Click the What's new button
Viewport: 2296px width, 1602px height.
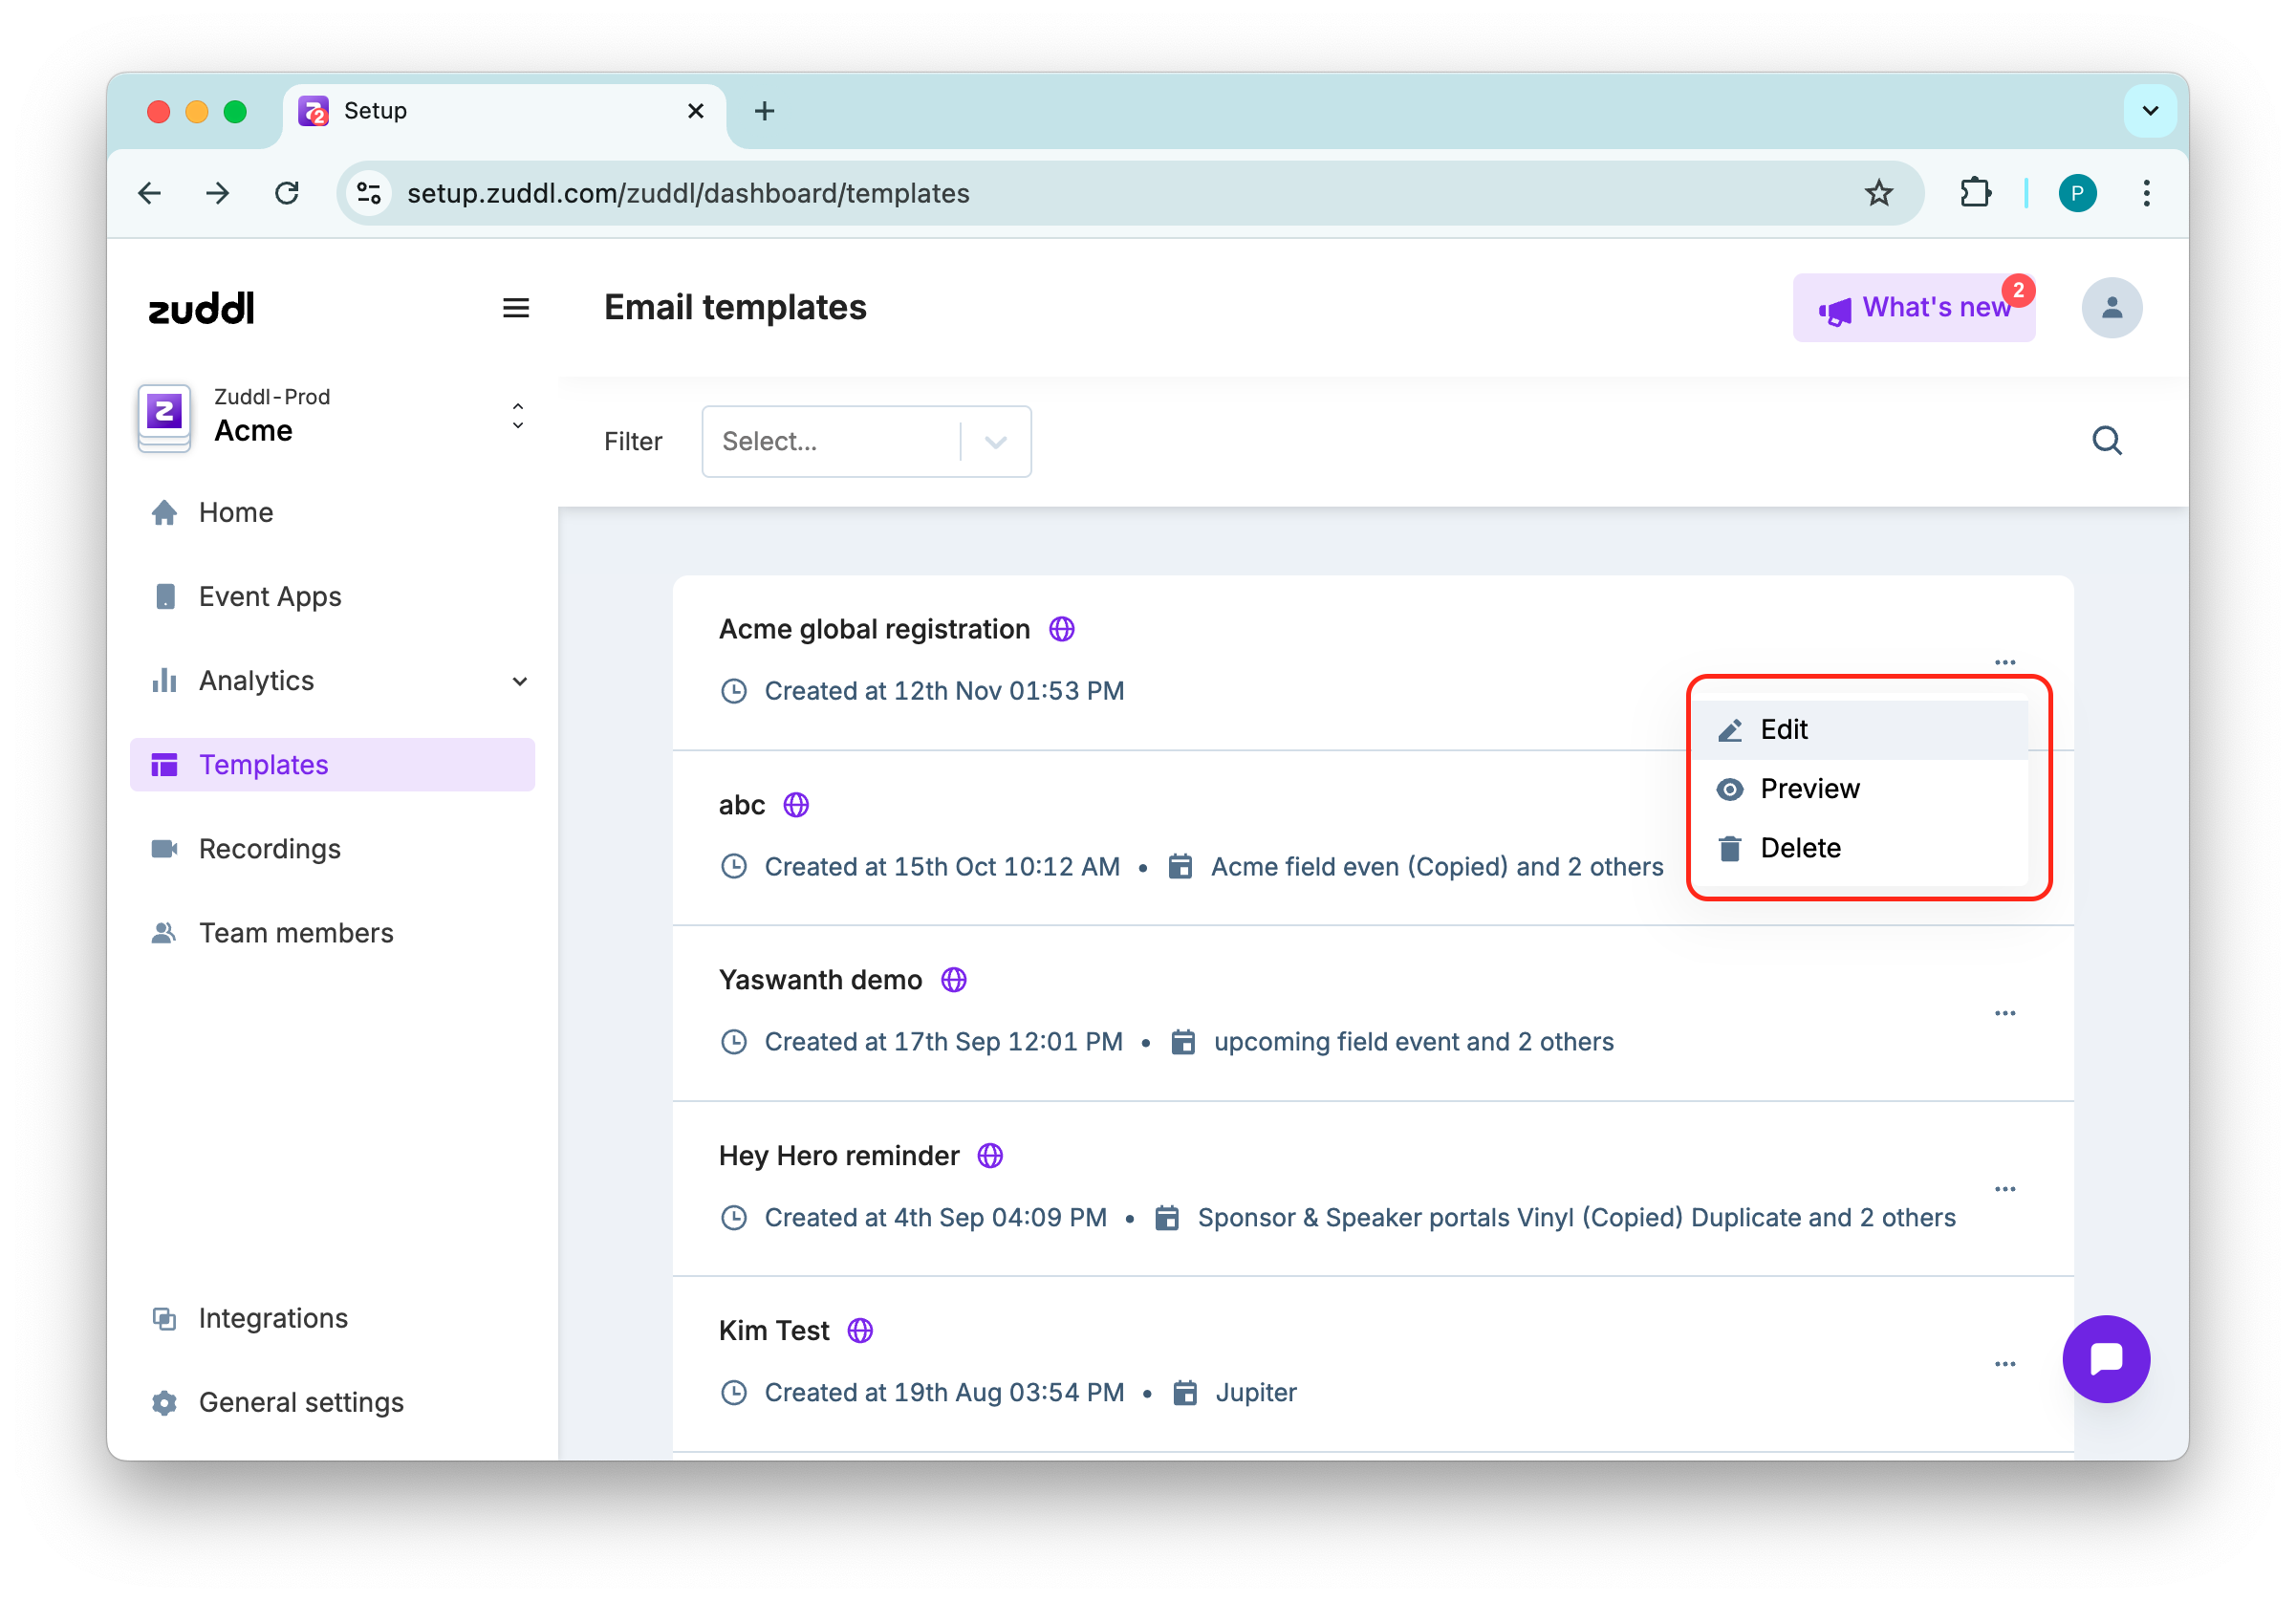click(1914, 308)
